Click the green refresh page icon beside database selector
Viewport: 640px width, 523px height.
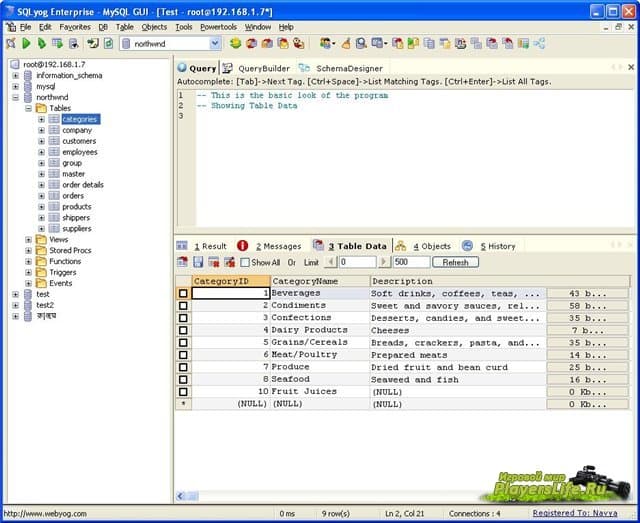pos(108,43)
